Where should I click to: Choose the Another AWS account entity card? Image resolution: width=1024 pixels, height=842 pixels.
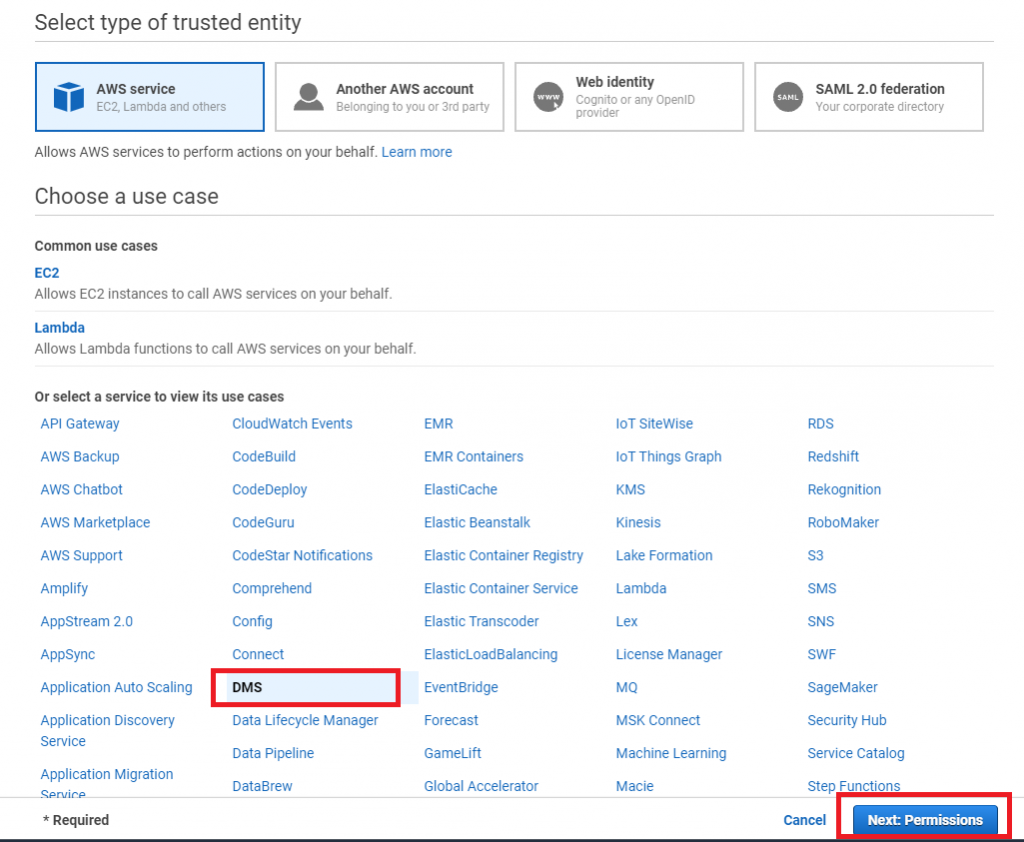(x=389, y=97)
